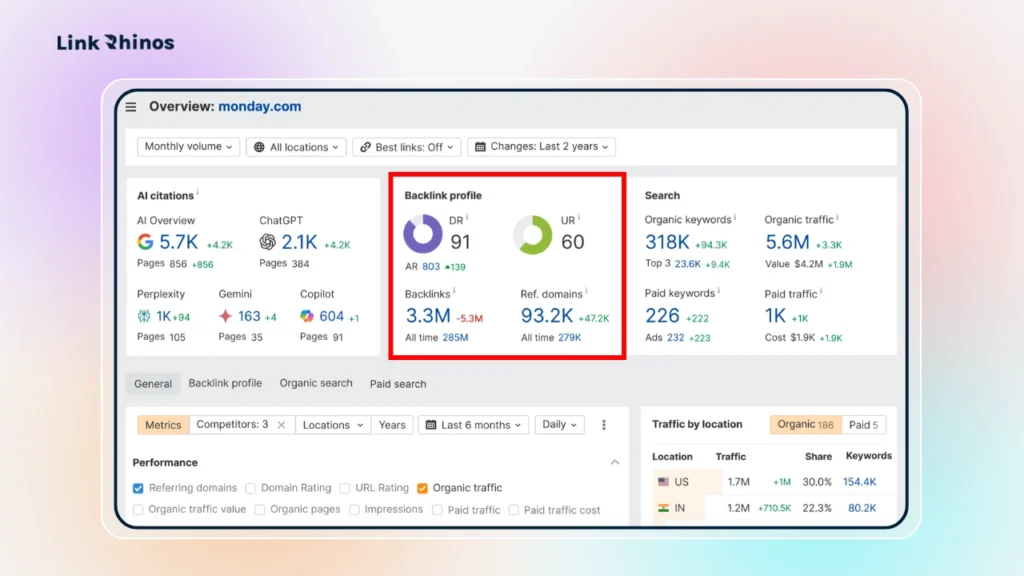Click the Google AI Overview icon
Image resolution: width=1024 pixels, height=576 pixels.
145,242
